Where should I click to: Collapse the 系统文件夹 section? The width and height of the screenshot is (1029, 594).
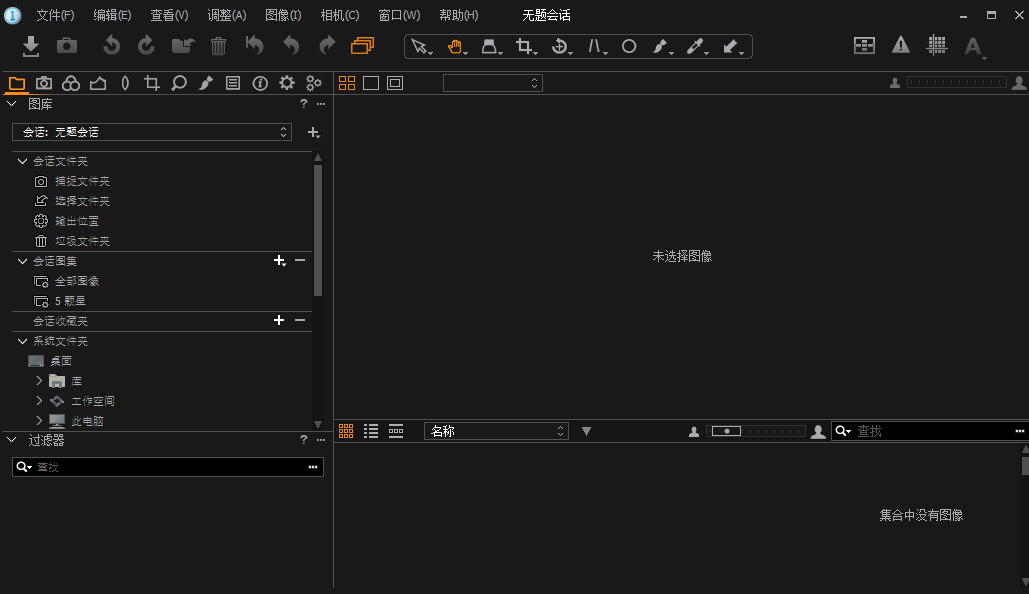(x=22, y=341)
